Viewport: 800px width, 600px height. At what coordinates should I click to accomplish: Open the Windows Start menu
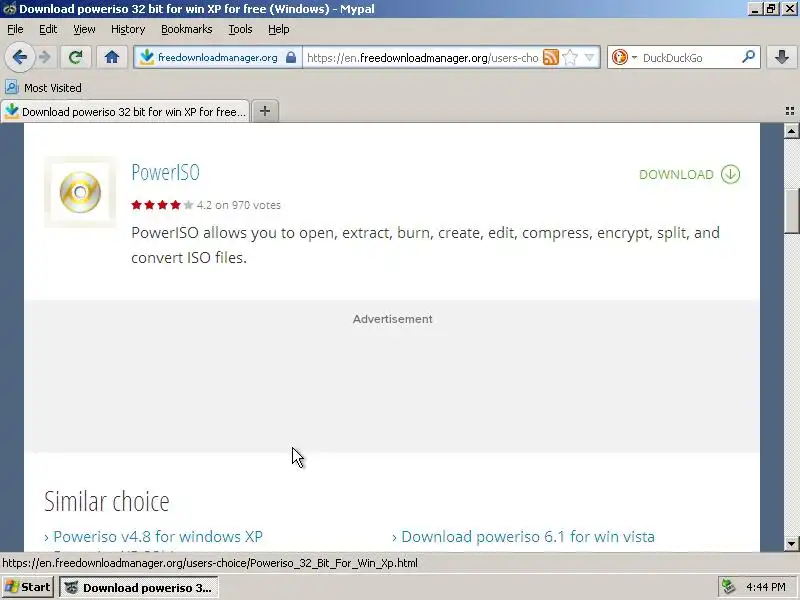(28, 587)
